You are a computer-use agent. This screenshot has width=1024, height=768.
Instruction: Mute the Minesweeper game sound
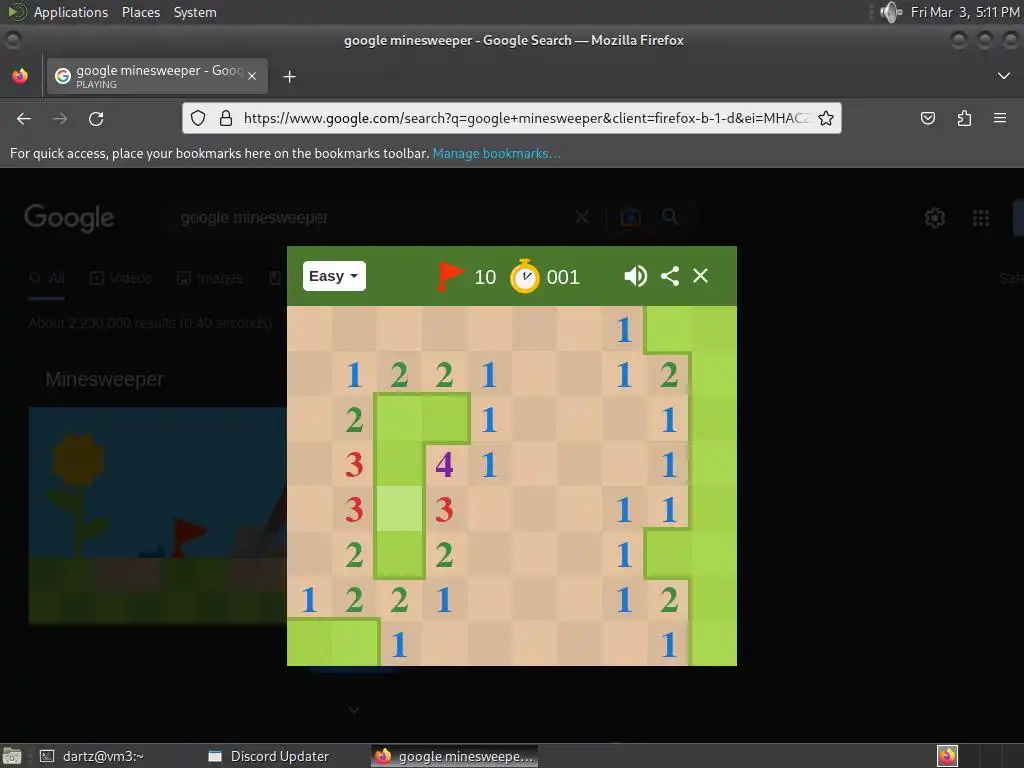(635, 276)
